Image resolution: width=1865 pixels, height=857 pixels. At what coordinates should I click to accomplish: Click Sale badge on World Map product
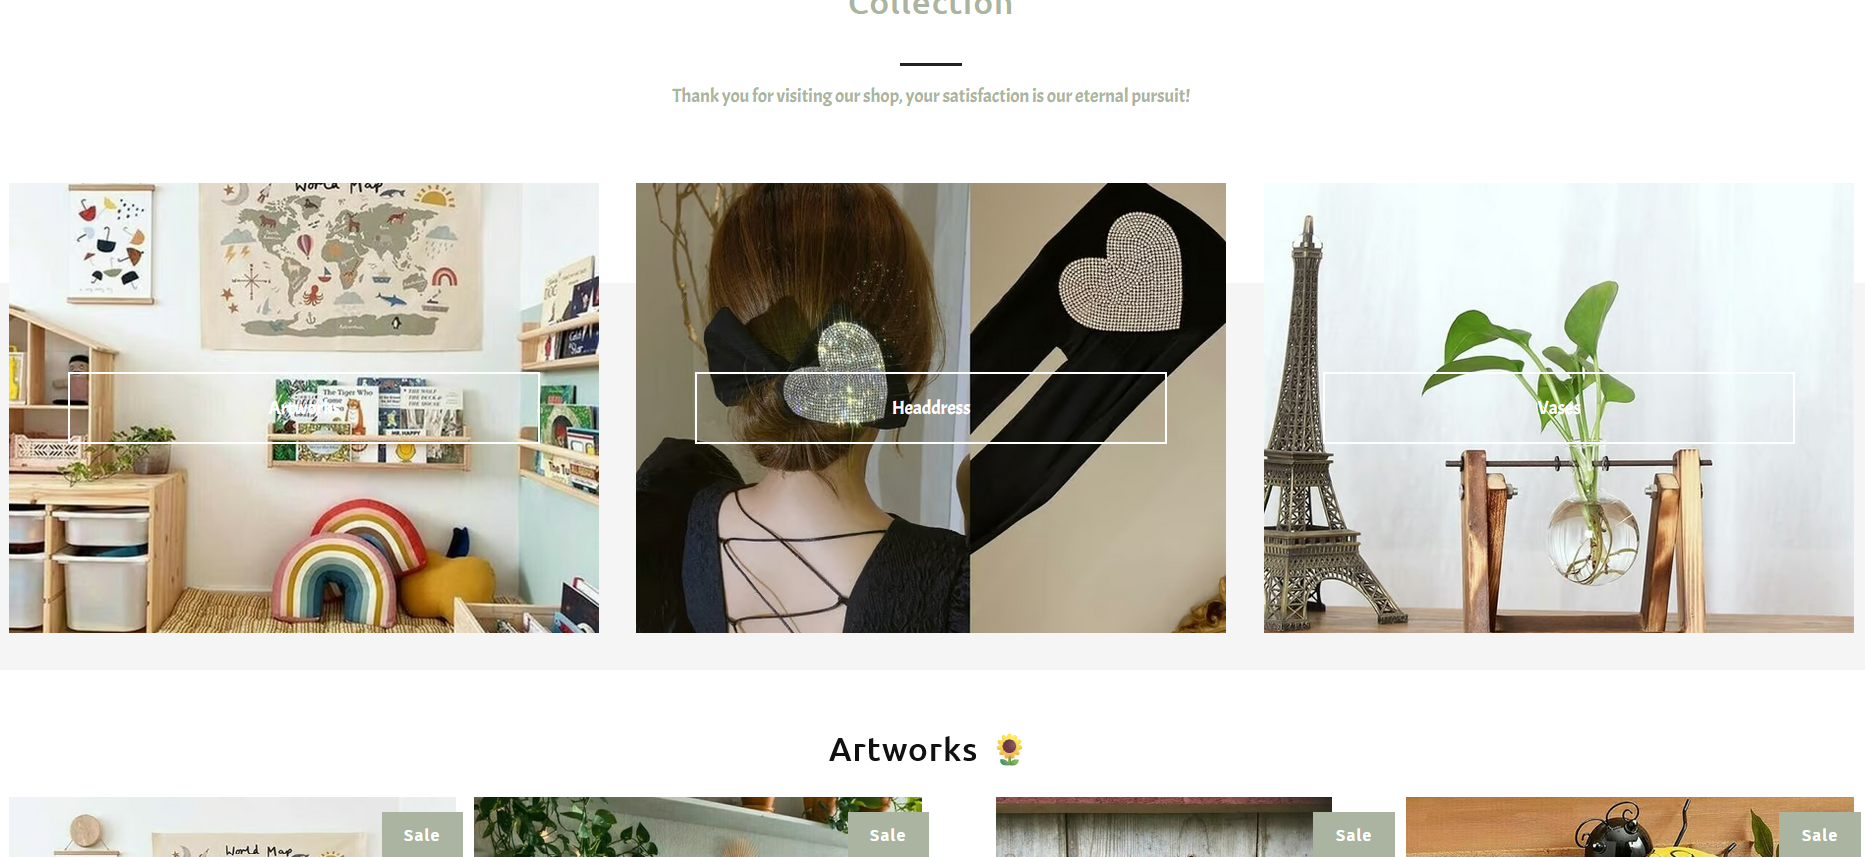pyautogui.click(x=422, y=835)
